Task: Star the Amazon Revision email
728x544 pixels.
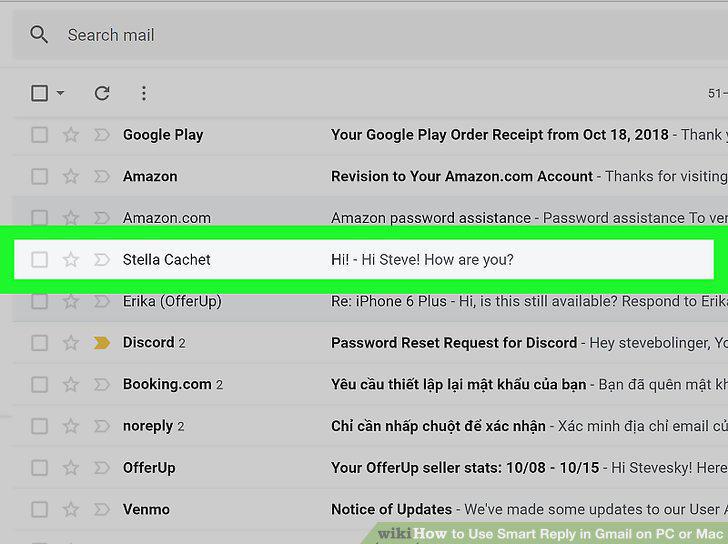Action: coord(71,176)
